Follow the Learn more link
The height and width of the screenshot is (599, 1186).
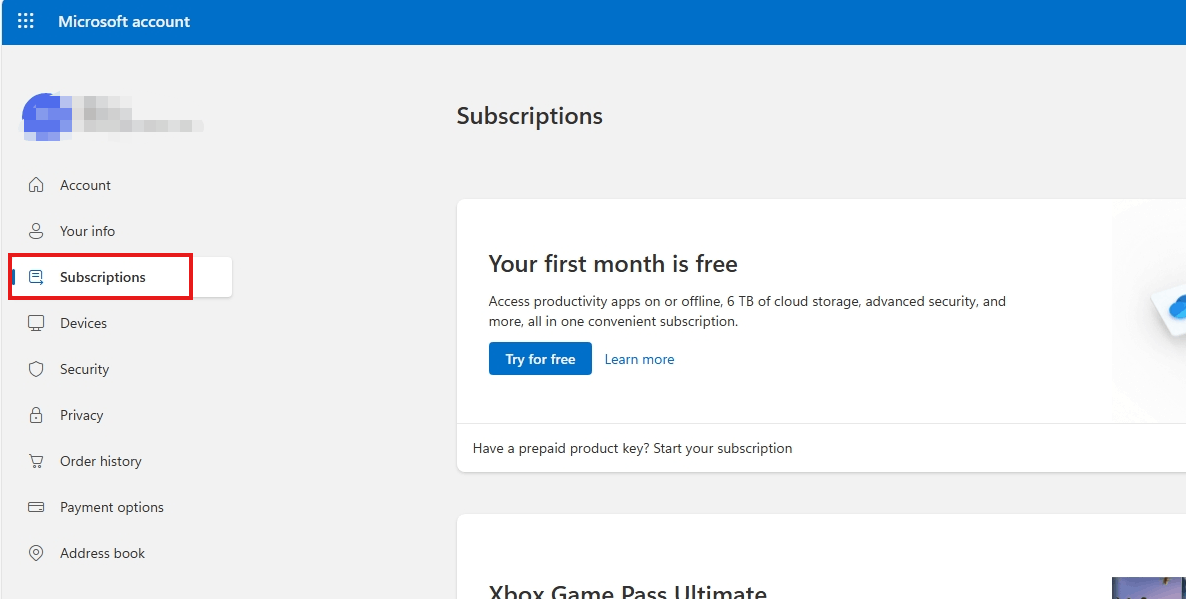[639, 359]
